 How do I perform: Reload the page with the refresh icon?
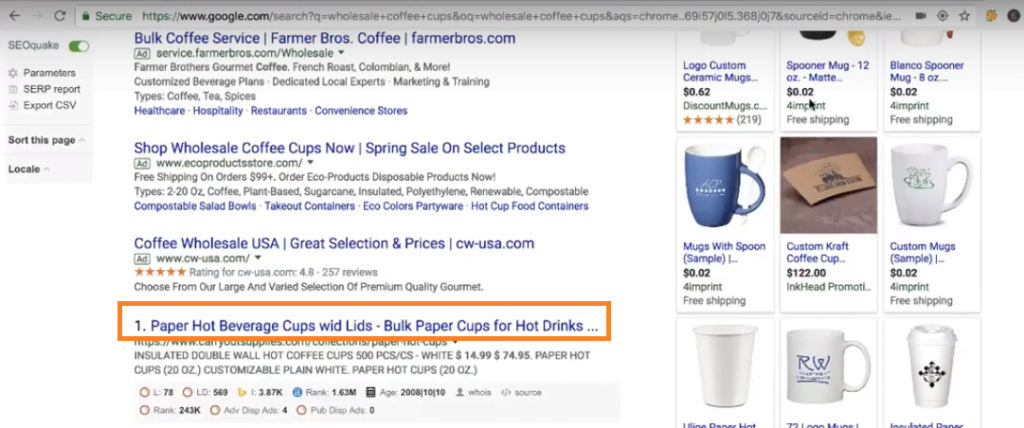(59, 15)
